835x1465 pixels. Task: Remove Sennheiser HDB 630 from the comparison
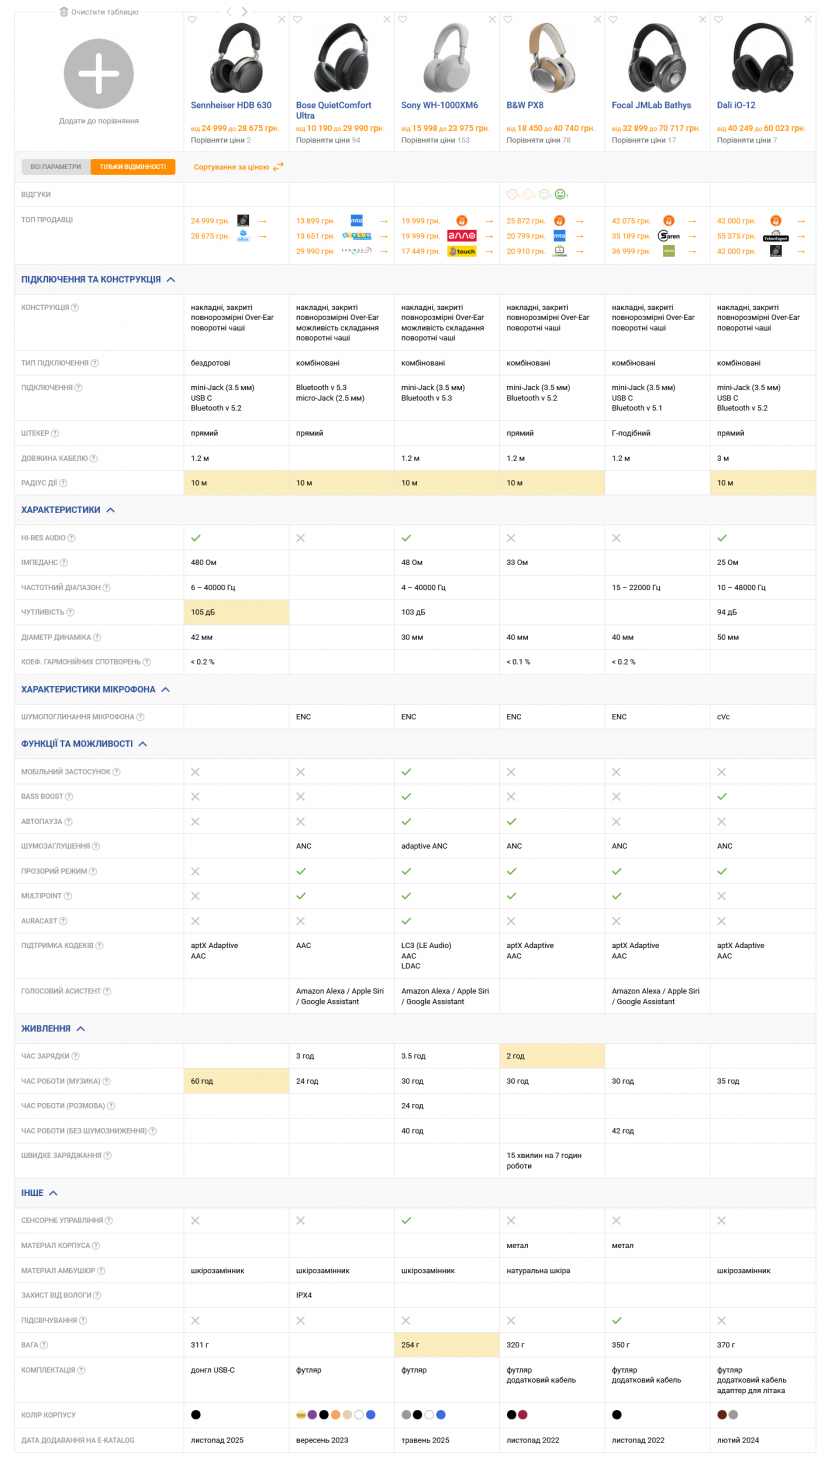(x=281, y=19)
